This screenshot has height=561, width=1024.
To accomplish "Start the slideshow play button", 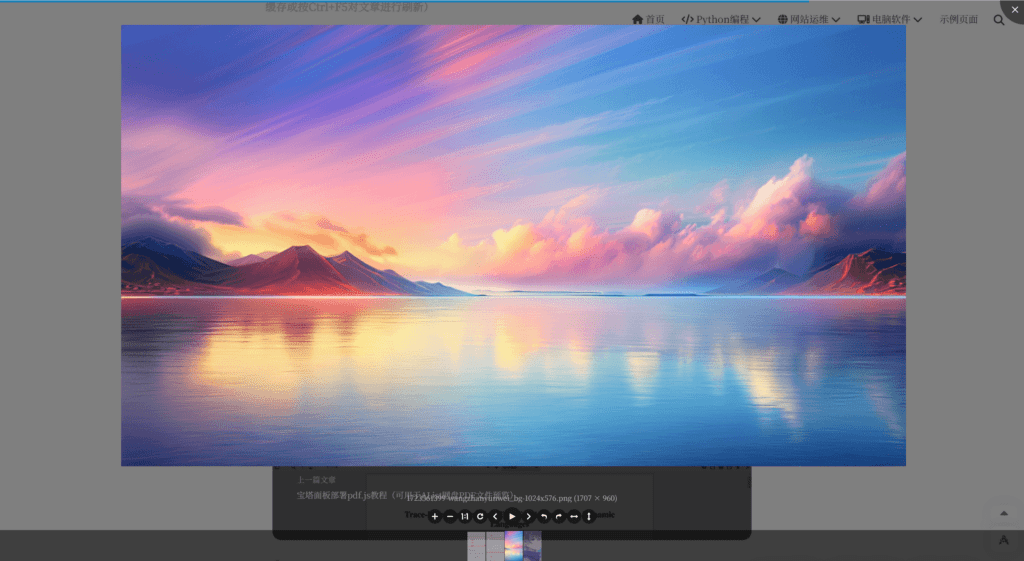I will [x=512, y=516].
